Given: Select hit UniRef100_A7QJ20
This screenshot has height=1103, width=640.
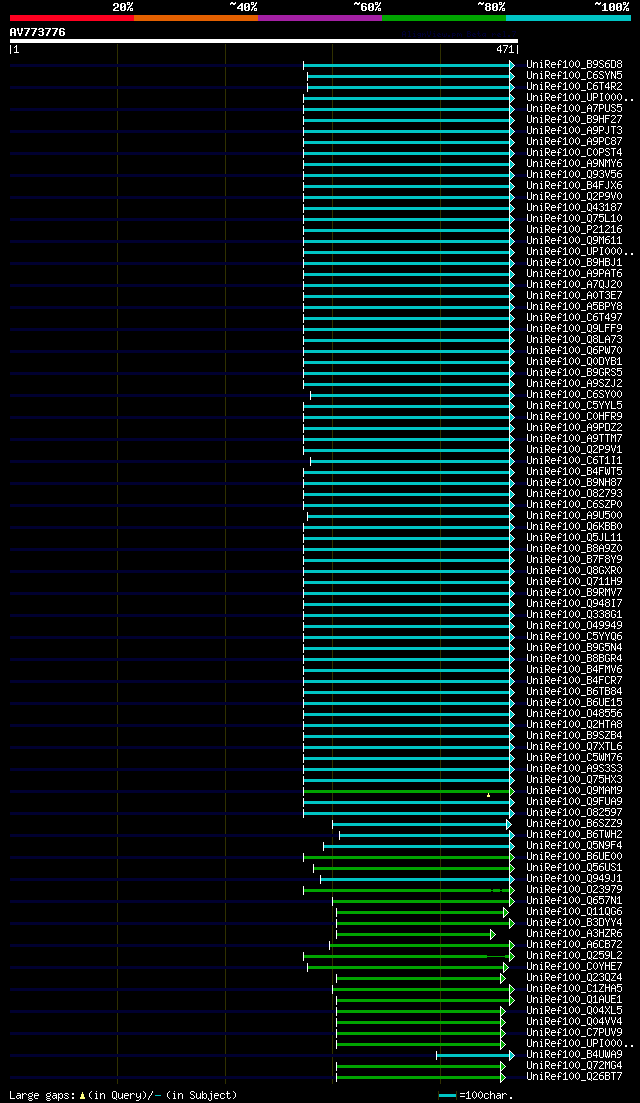Looking at the screenshot, I should click(574, 284).
